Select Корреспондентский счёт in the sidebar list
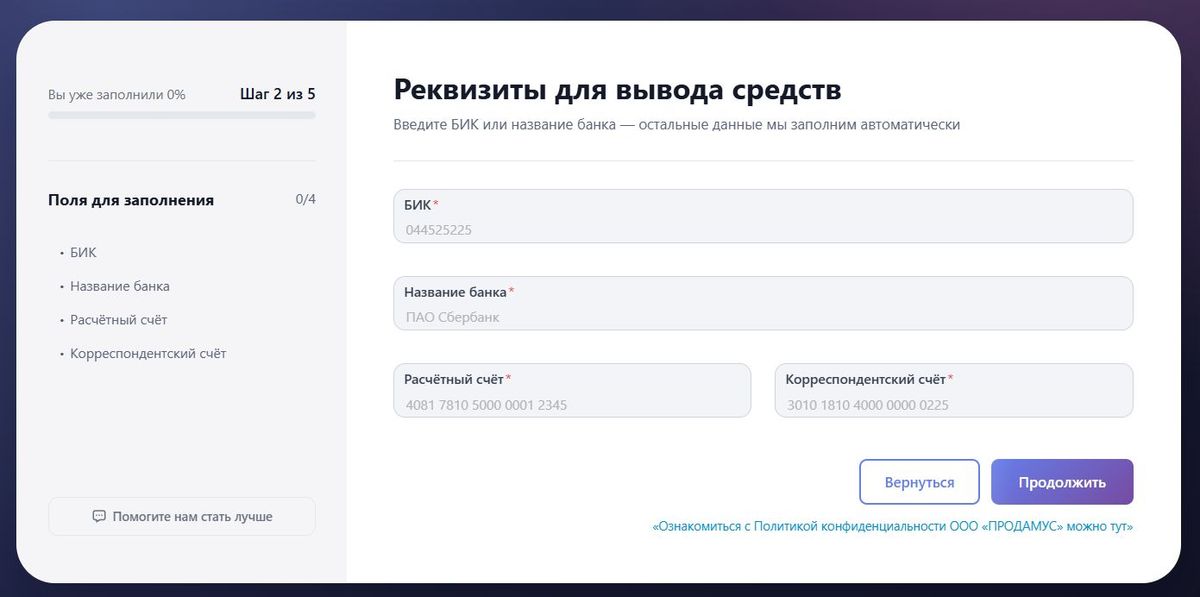Screen dimensions: 1200x597 point(148,354)
